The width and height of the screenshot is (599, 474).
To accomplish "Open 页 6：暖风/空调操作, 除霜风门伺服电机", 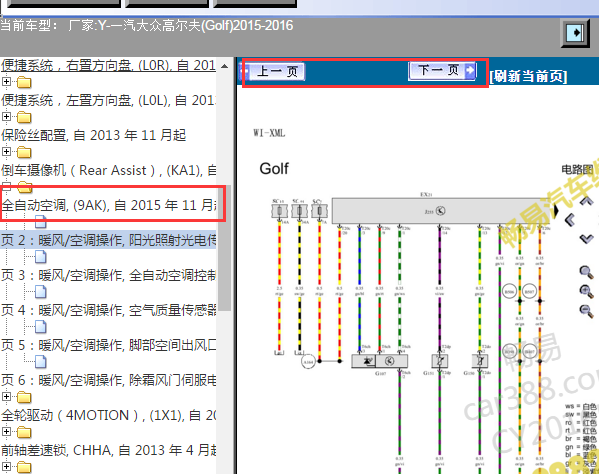I will tap(108, 380).
